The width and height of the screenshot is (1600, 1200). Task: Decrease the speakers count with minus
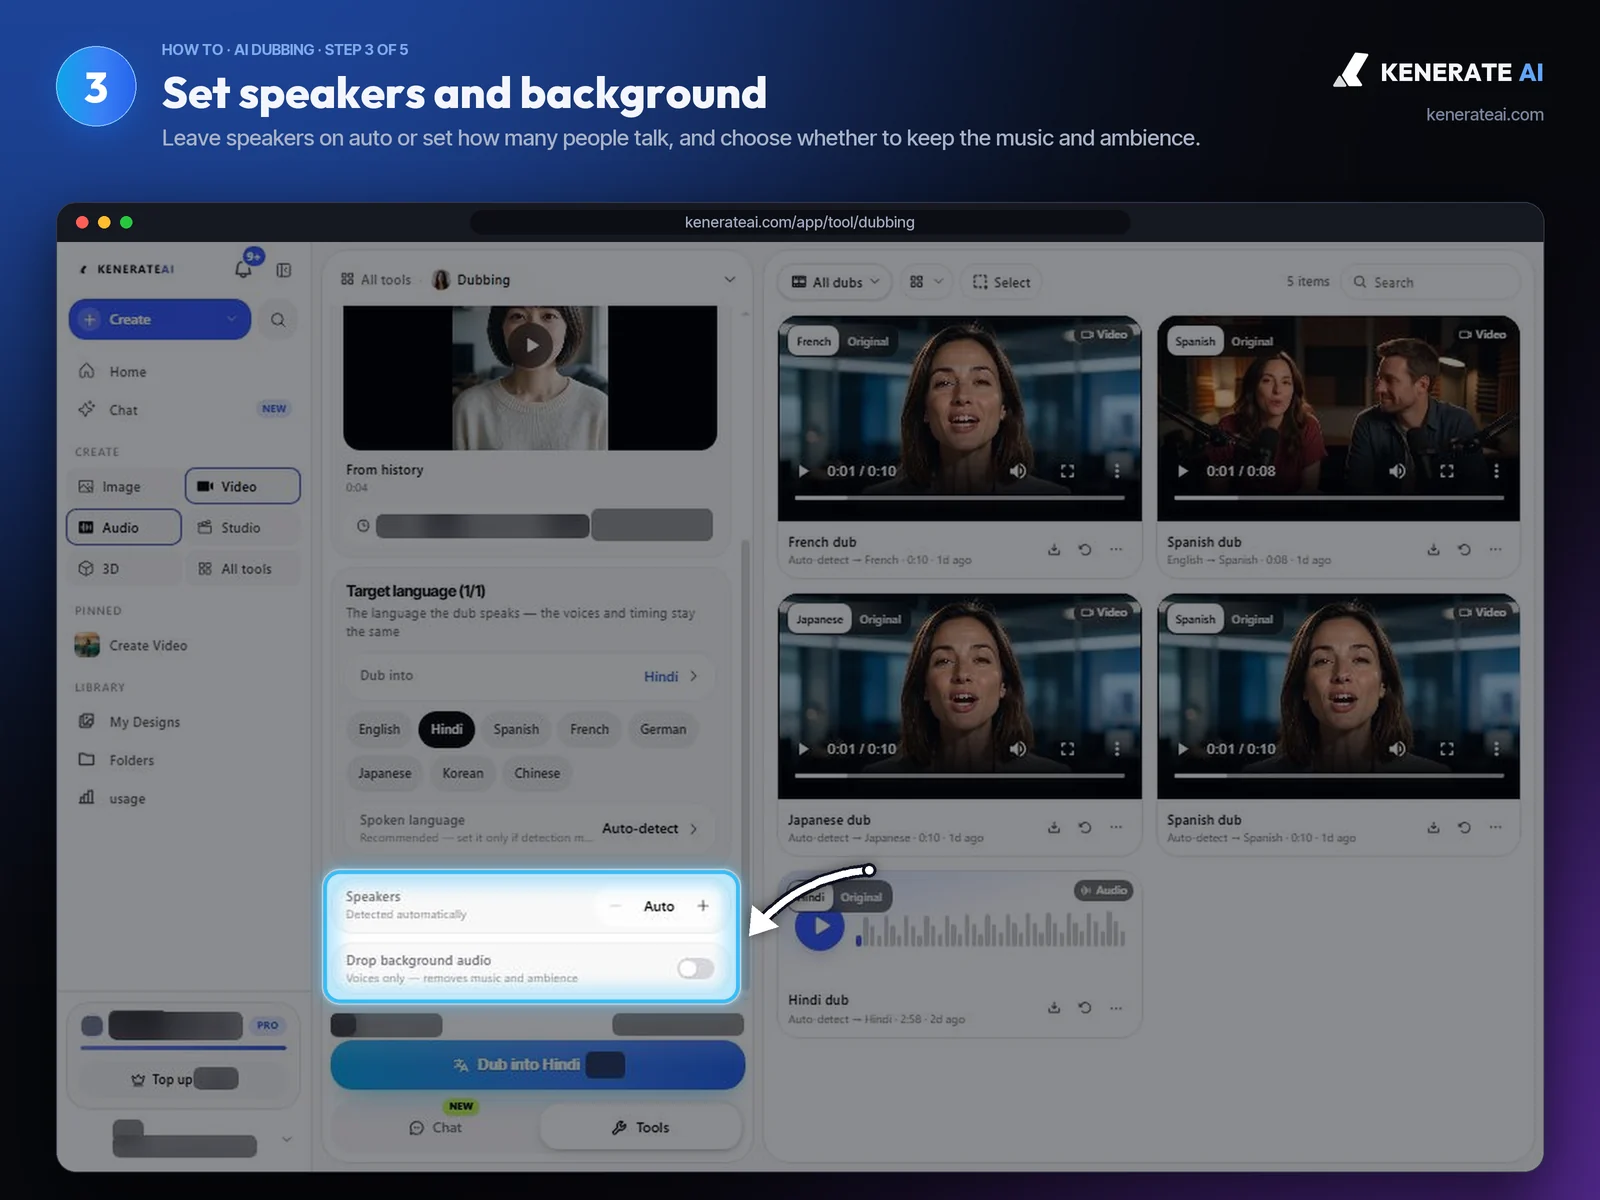click(x=616, y=906)
